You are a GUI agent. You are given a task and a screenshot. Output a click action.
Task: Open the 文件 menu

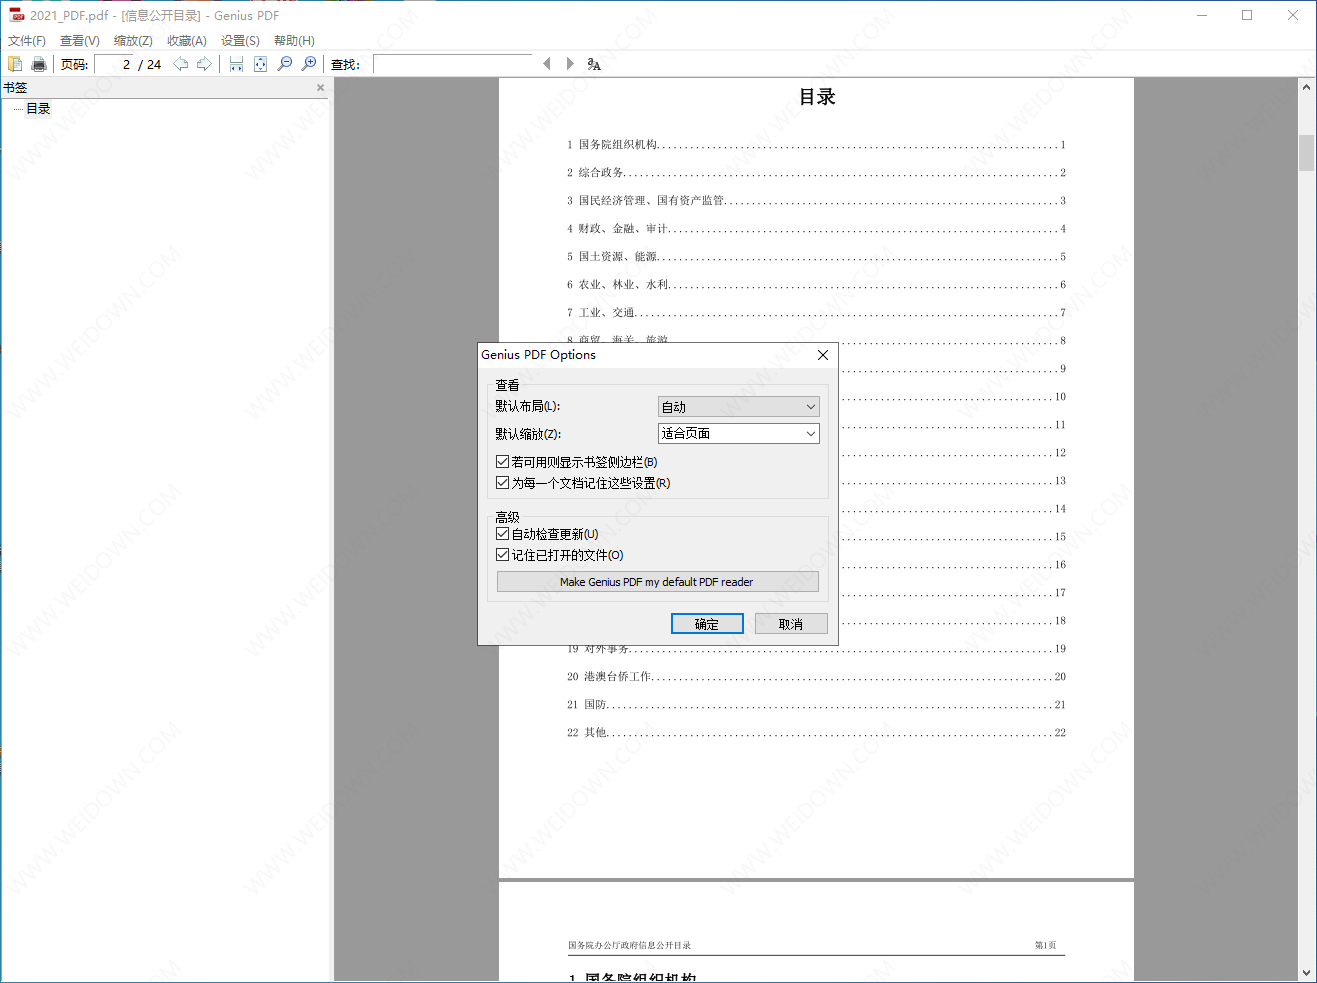point(27,41)
